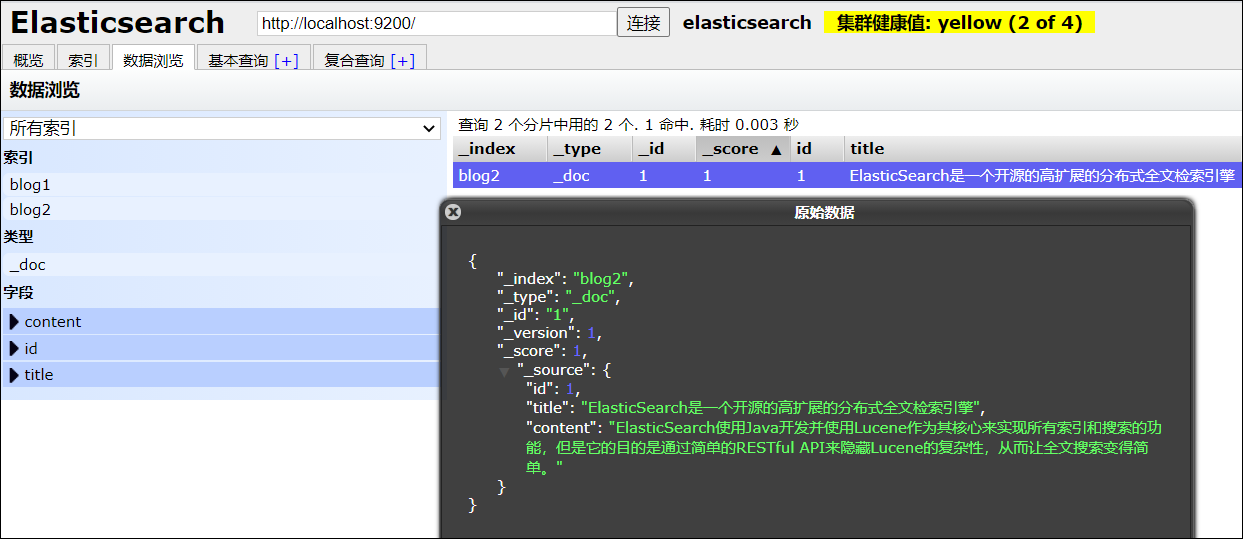
Task: Sort by the id column header
Action: pos(817,149)
